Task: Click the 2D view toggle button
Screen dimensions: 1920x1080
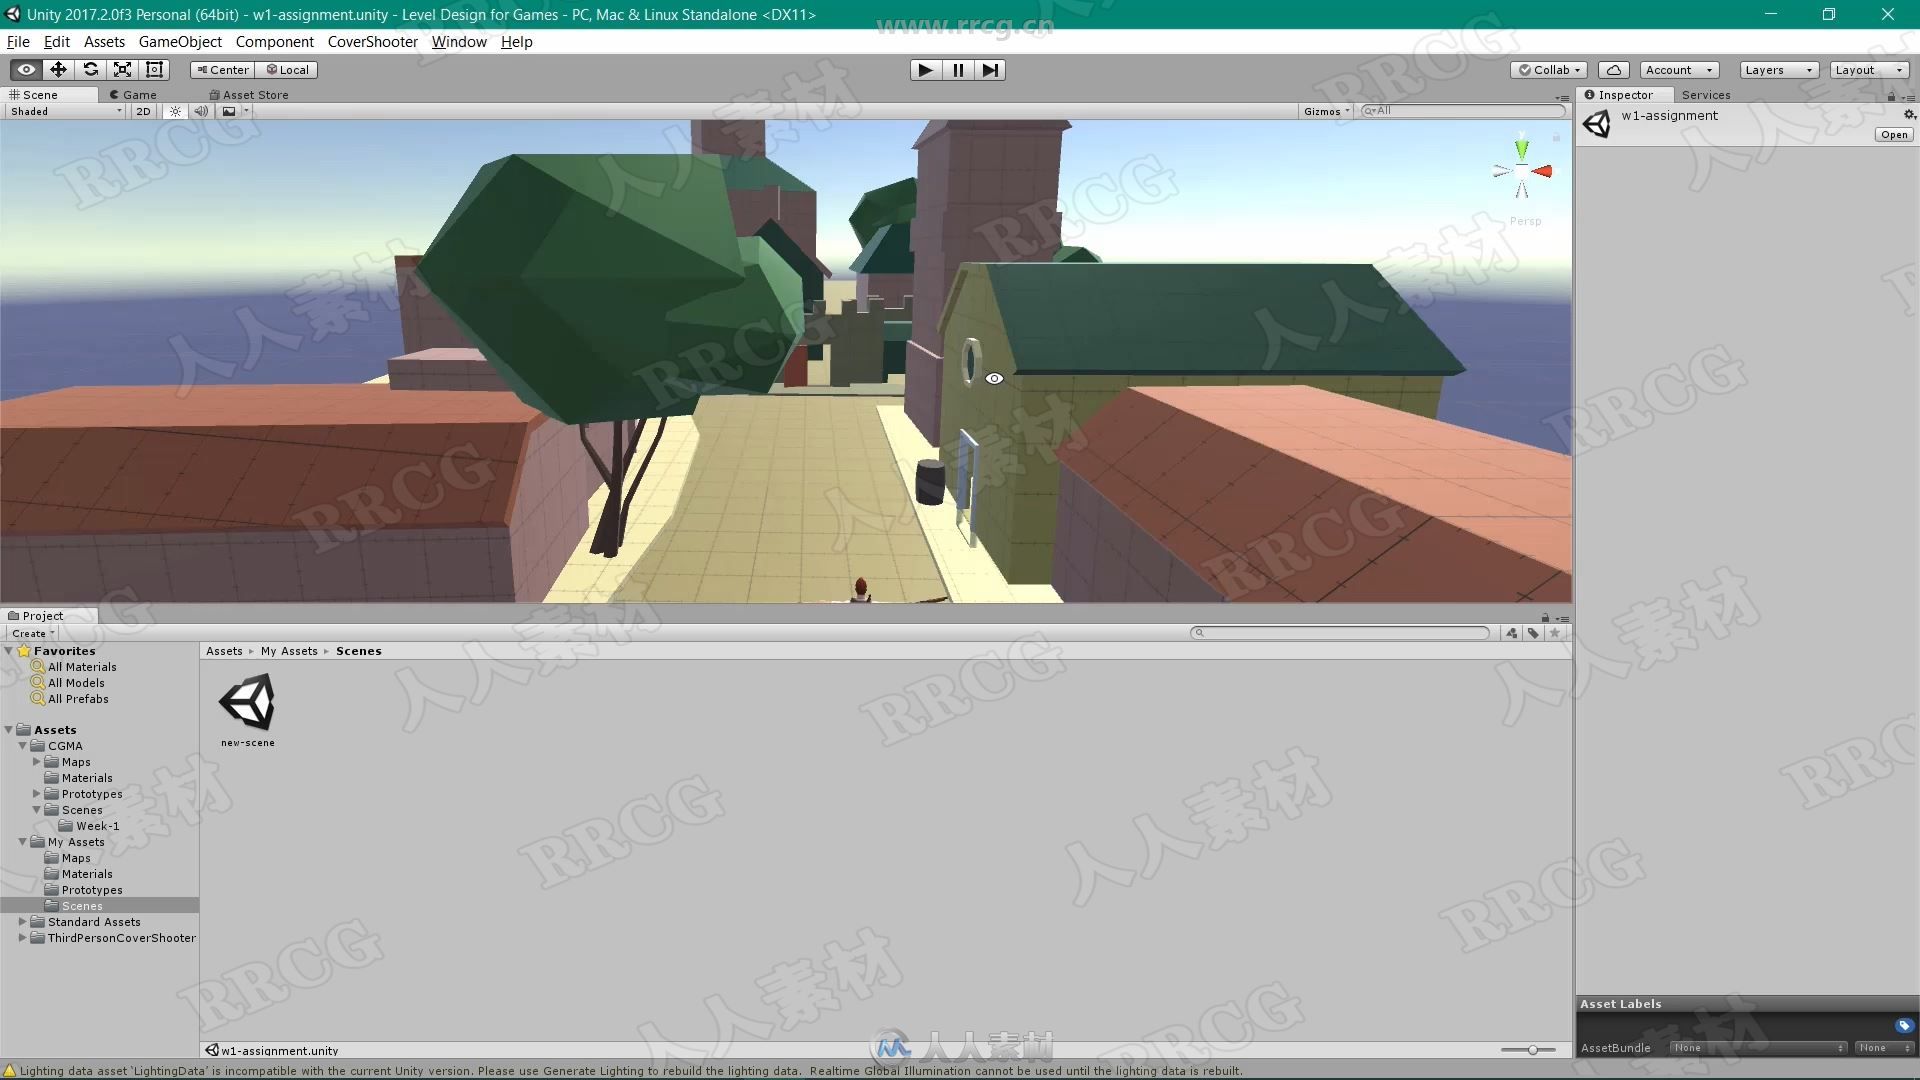Action: [x=145, y=111]
